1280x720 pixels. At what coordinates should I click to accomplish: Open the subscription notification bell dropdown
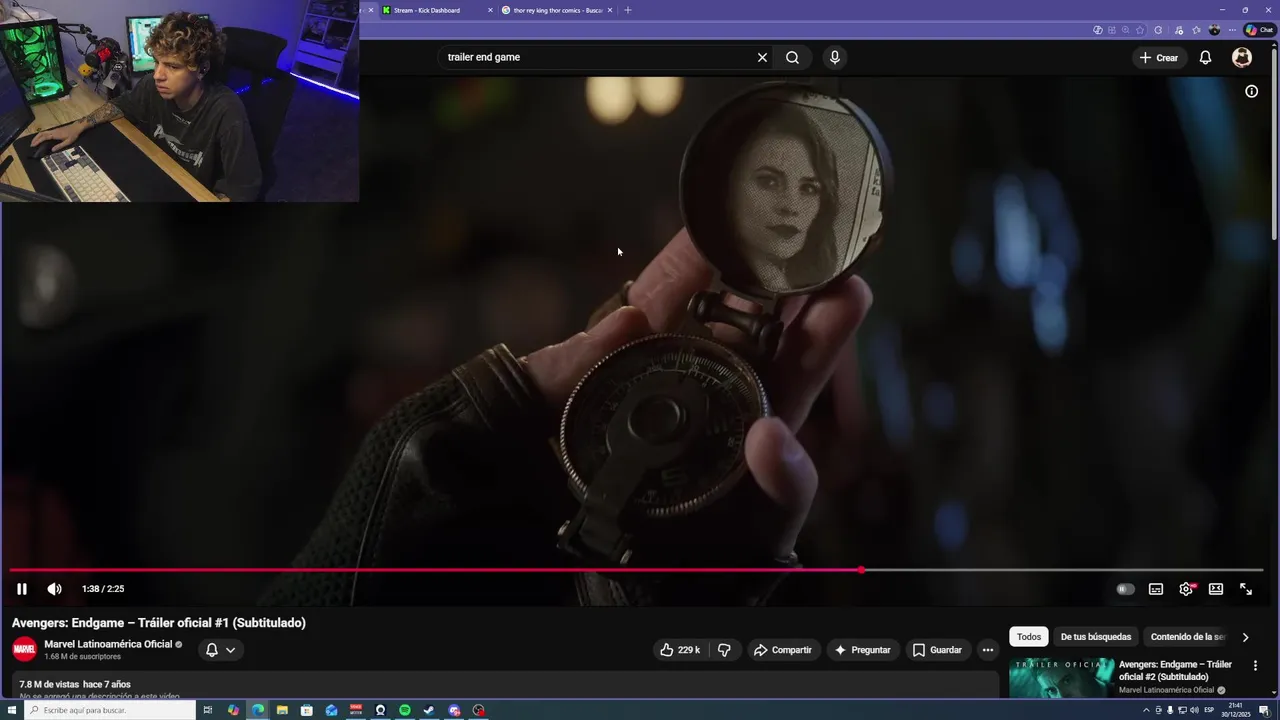coord(220,650)
